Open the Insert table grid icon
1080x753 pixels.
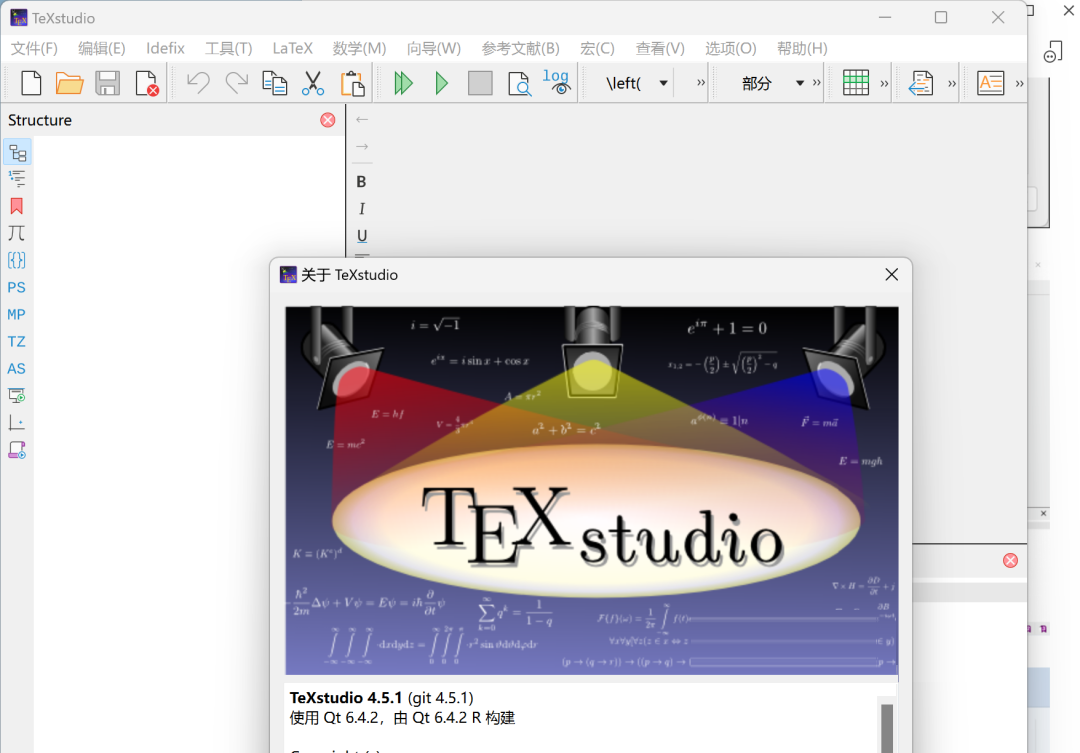point(855,84)
